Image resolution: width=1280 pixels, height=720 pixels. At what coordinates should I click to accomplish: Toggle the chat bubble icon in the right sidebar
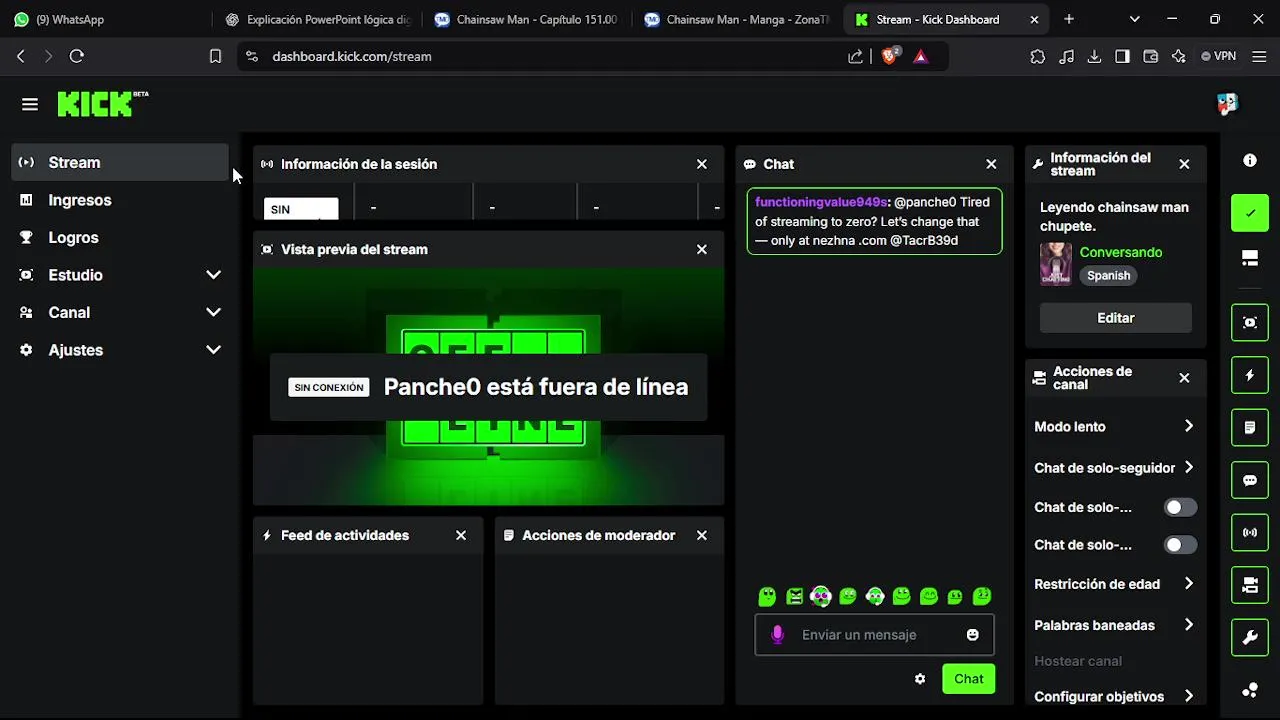point(1250,480)
